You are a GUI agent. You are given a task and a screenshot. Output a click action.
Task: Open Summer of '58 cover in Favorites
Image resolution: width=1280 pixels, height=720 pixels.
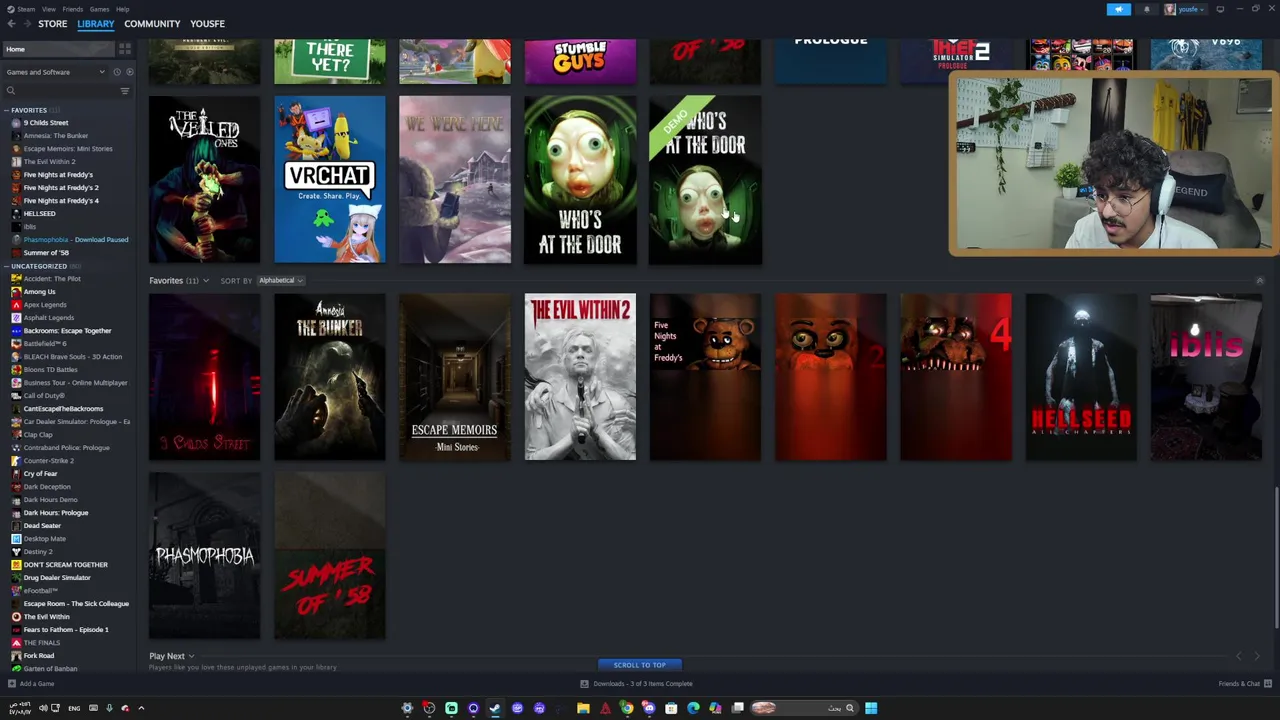tap(329, 555)
